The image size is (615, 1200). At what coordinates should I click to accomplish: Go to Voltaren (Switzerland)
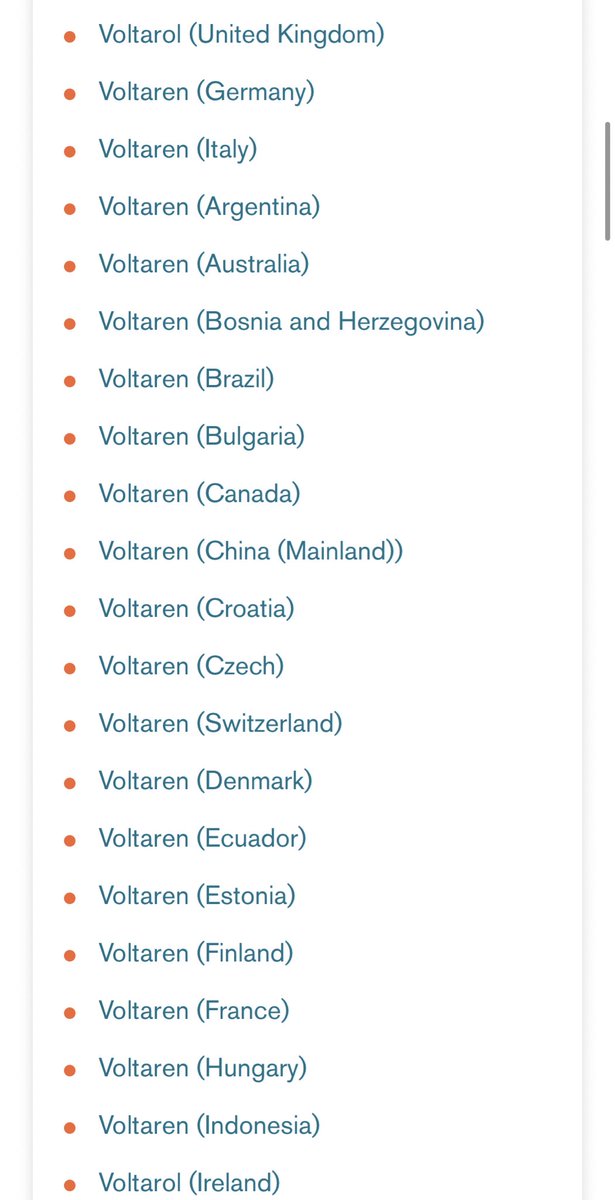pyautogui.click(x=220, y=724)
